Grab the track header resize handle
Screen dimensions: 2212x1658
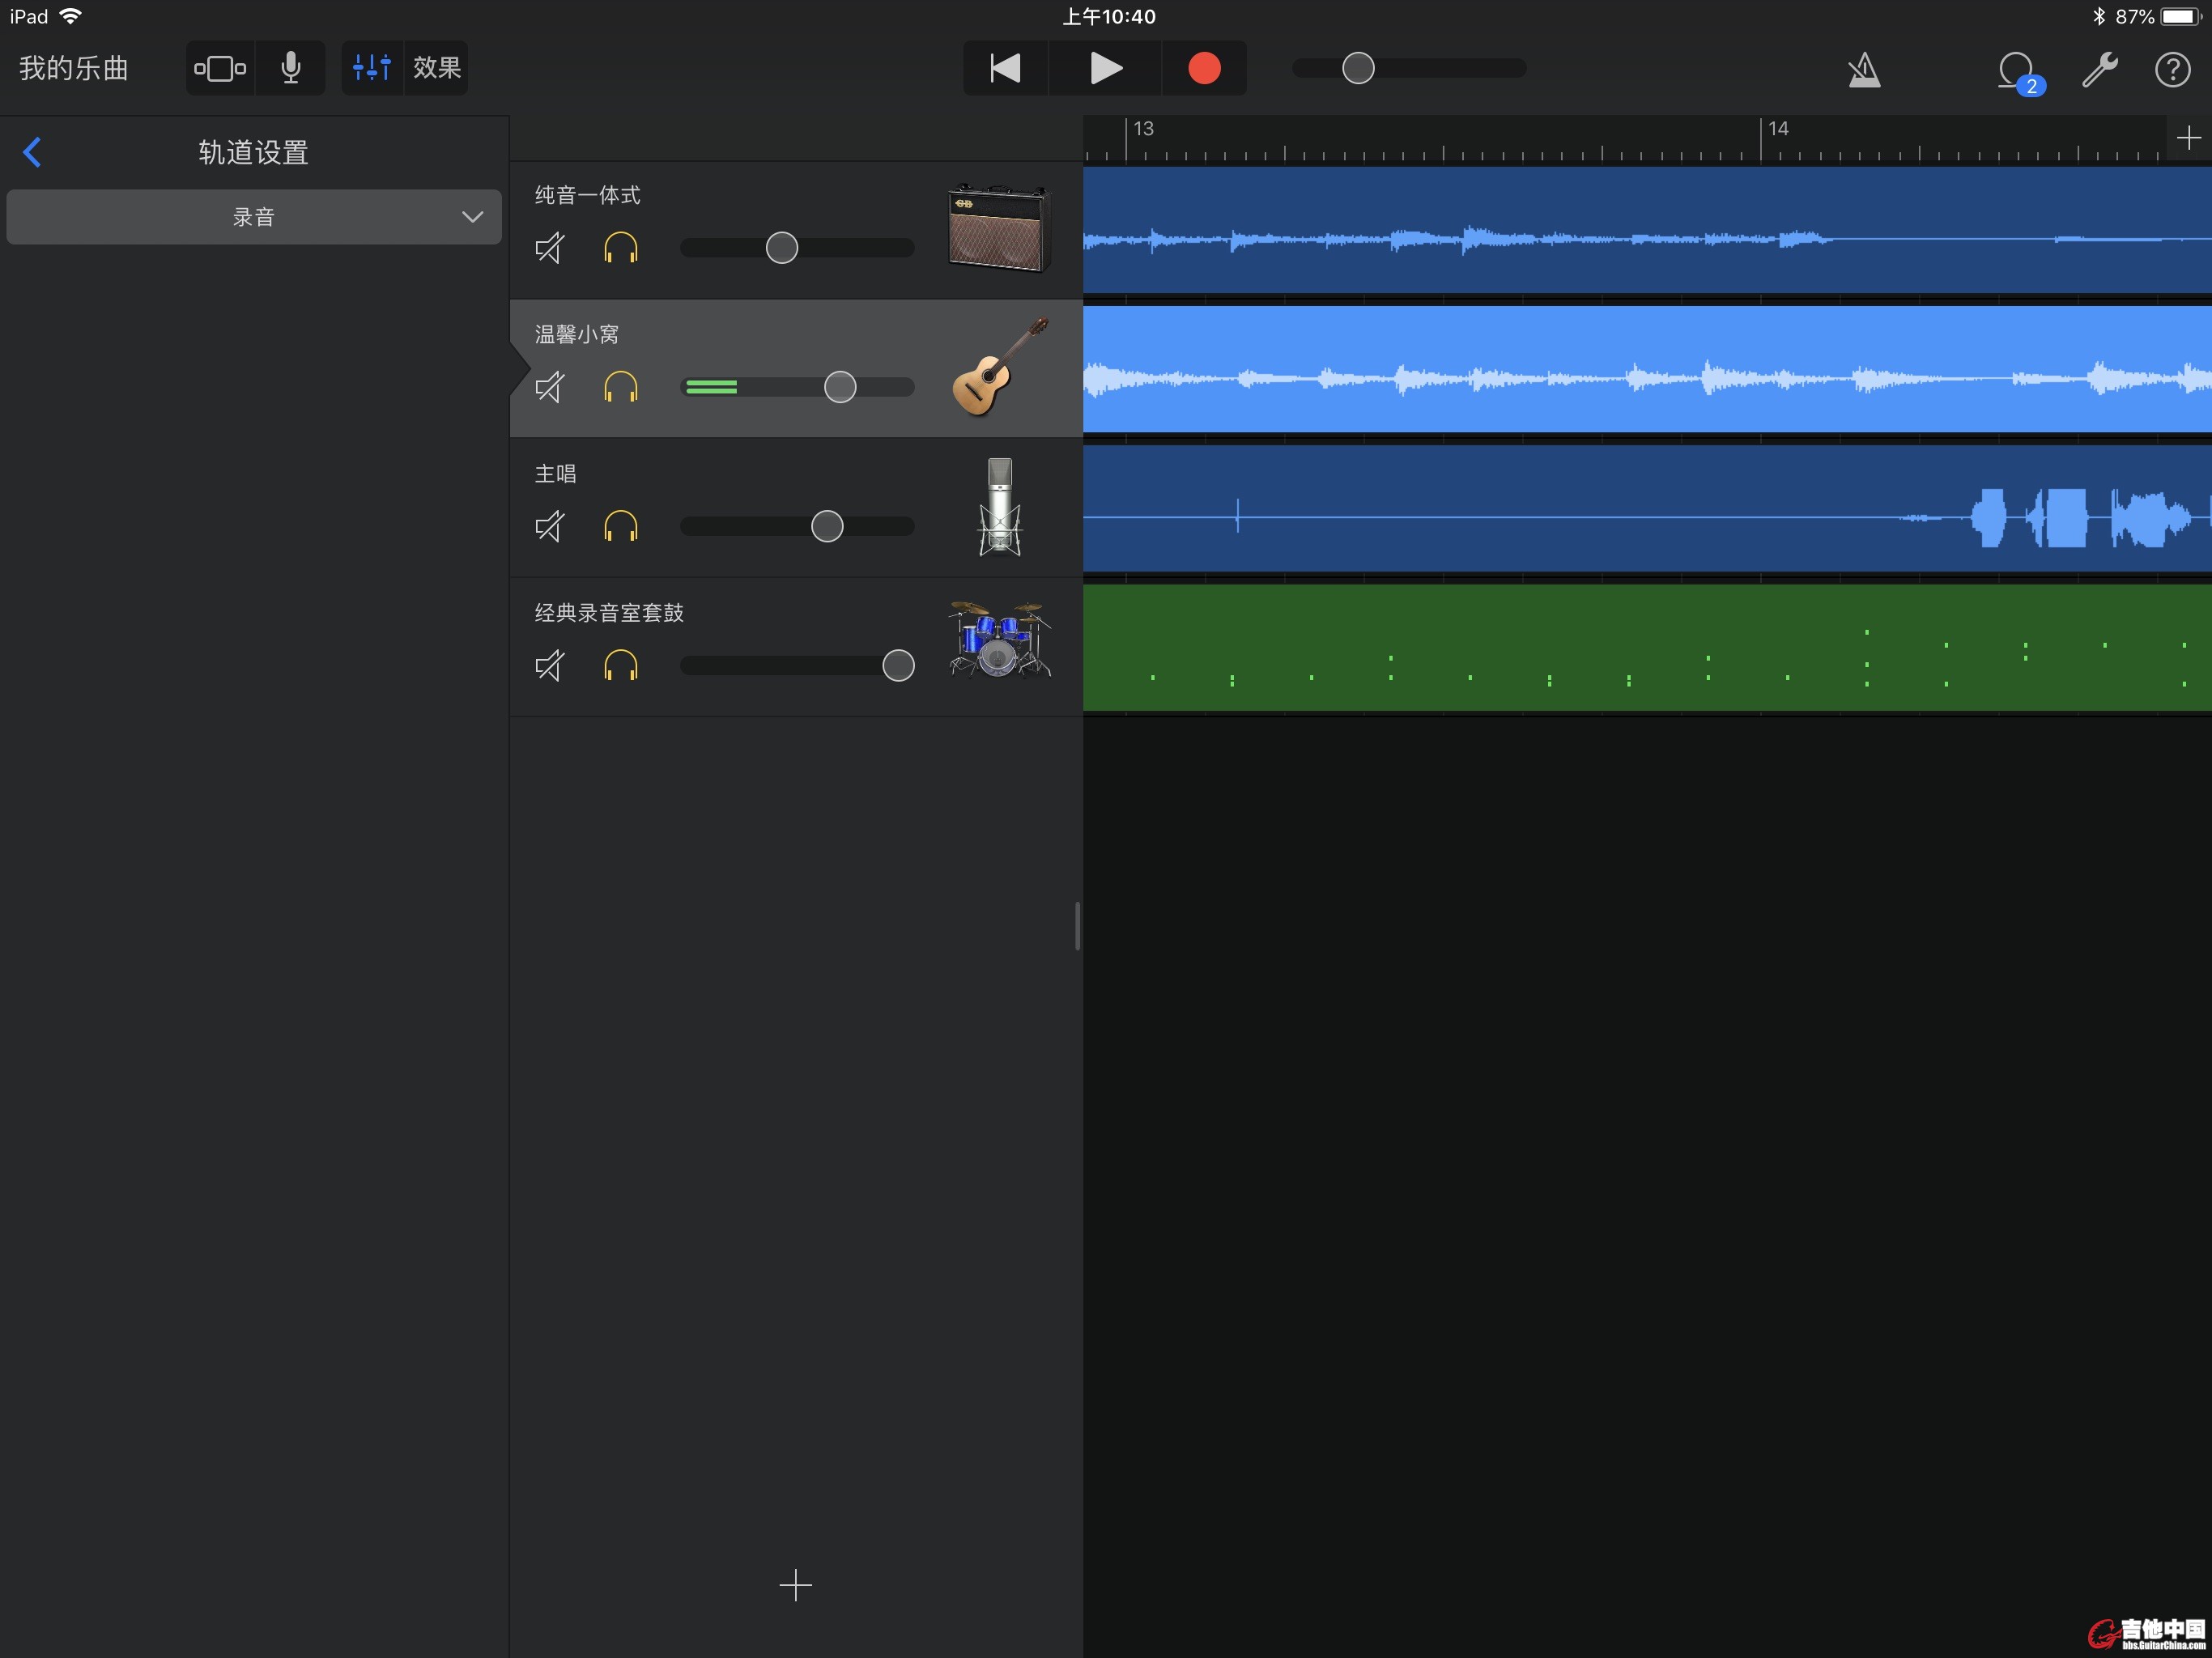click(1077, 926)
